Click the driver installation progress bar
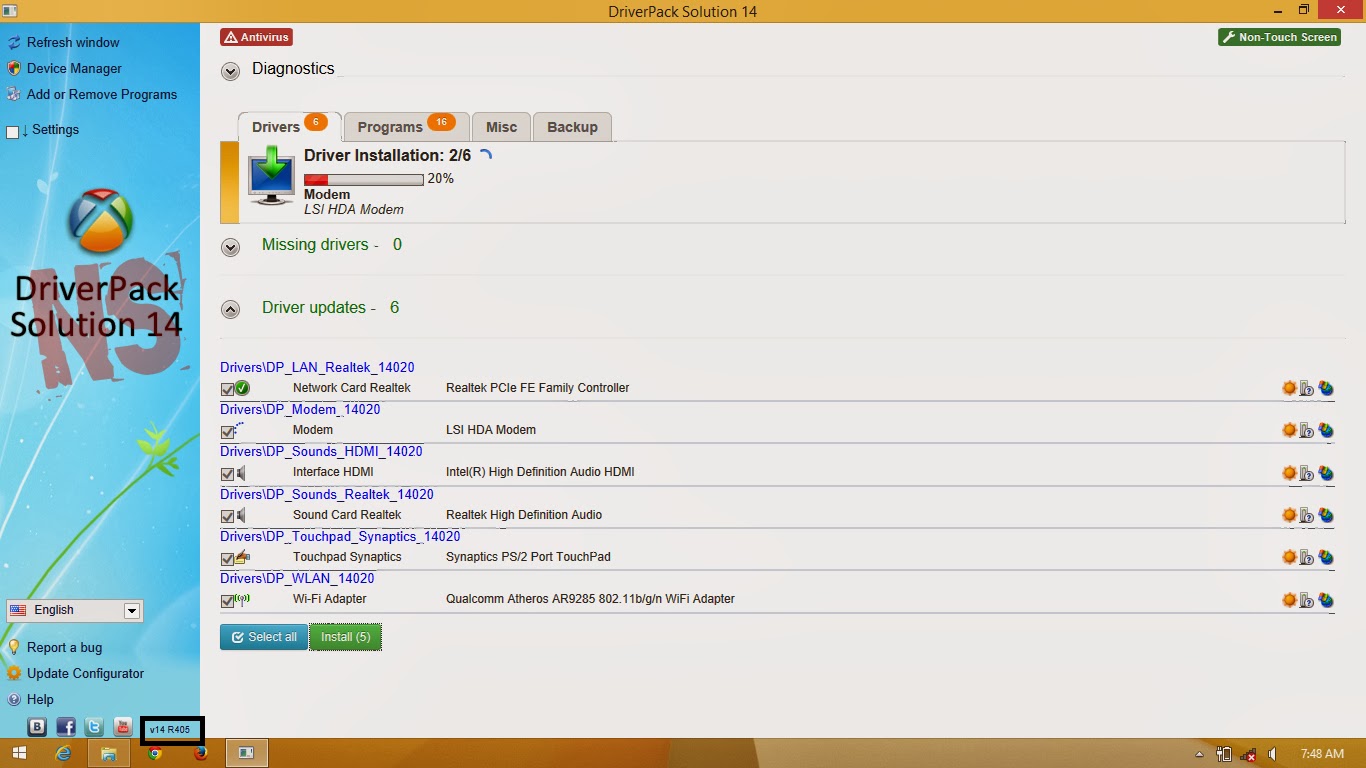Viewport: 1366px width, 768px height. point(363,179)
